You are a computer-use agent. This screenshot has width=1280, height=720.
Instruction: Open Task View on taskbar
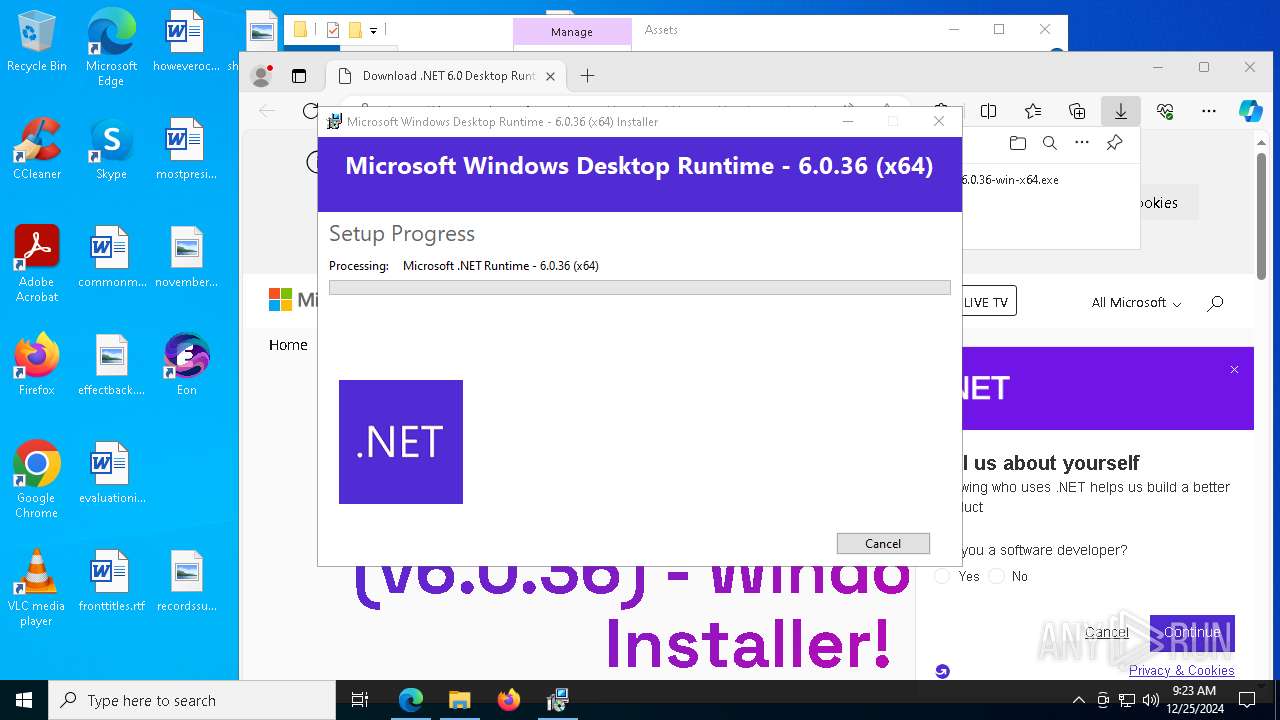(x=360, y=700)
